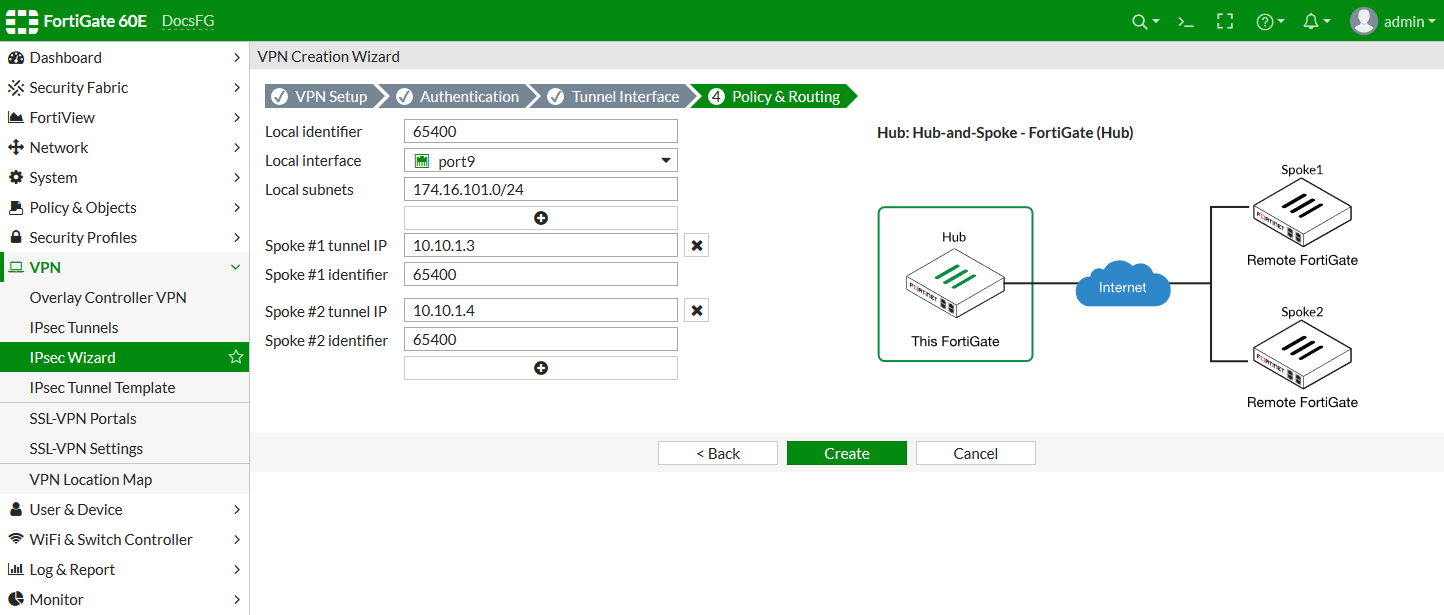Focus the Spoke #1 identifier field
This screenshot has height=615, width=1444.
[x=541, y=274]
